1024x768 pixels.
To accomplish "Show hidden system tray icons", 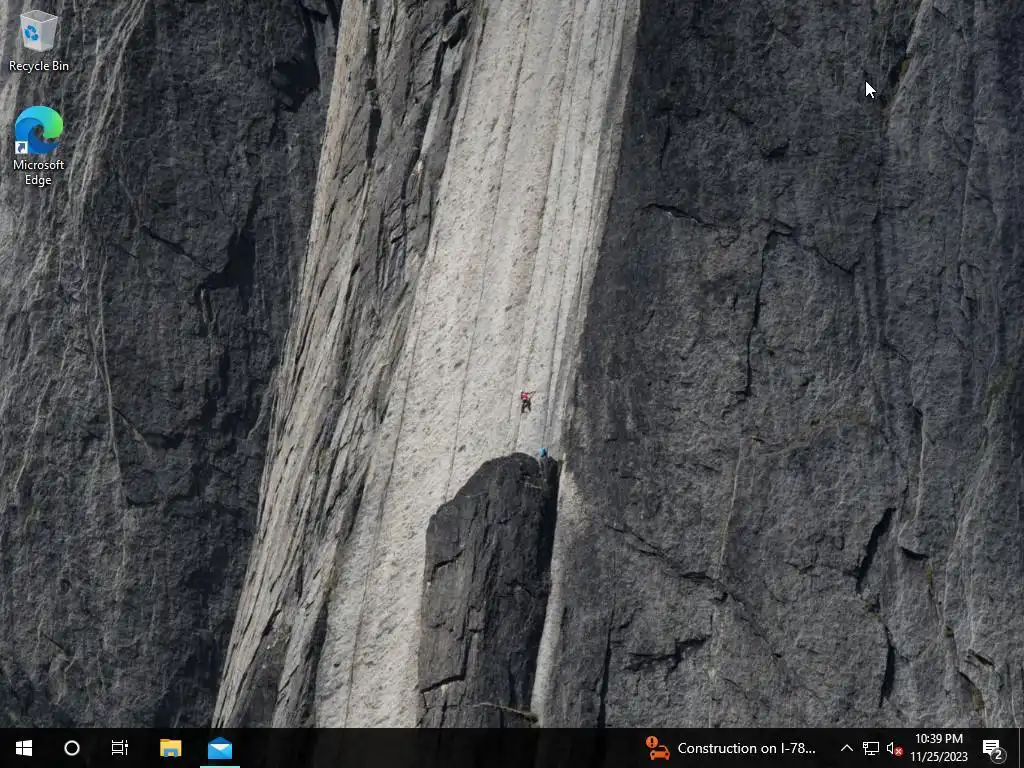I will click(x=846, y=748).
